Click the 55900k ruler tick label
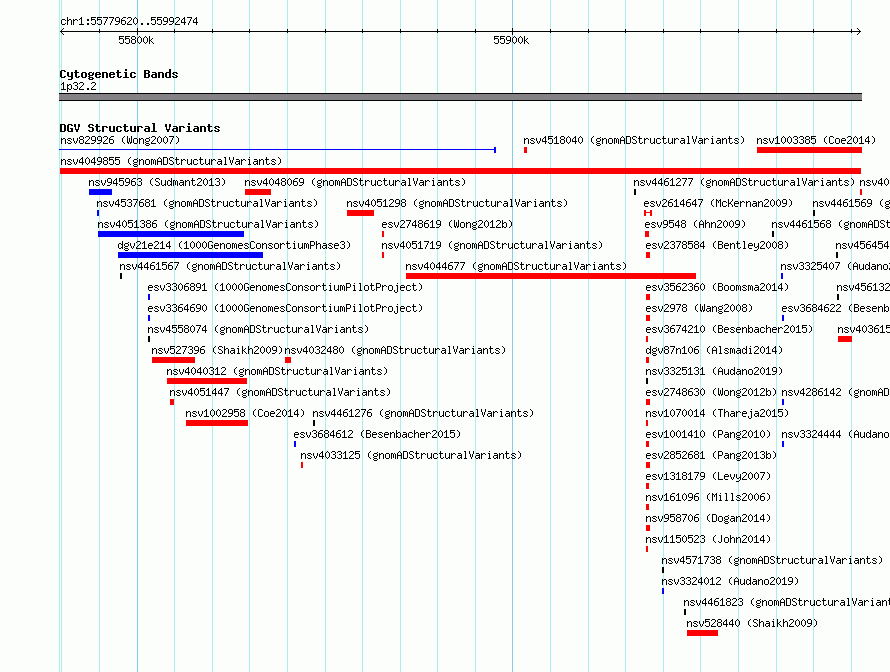The image size is (890, 672). (x=511, y=40)
